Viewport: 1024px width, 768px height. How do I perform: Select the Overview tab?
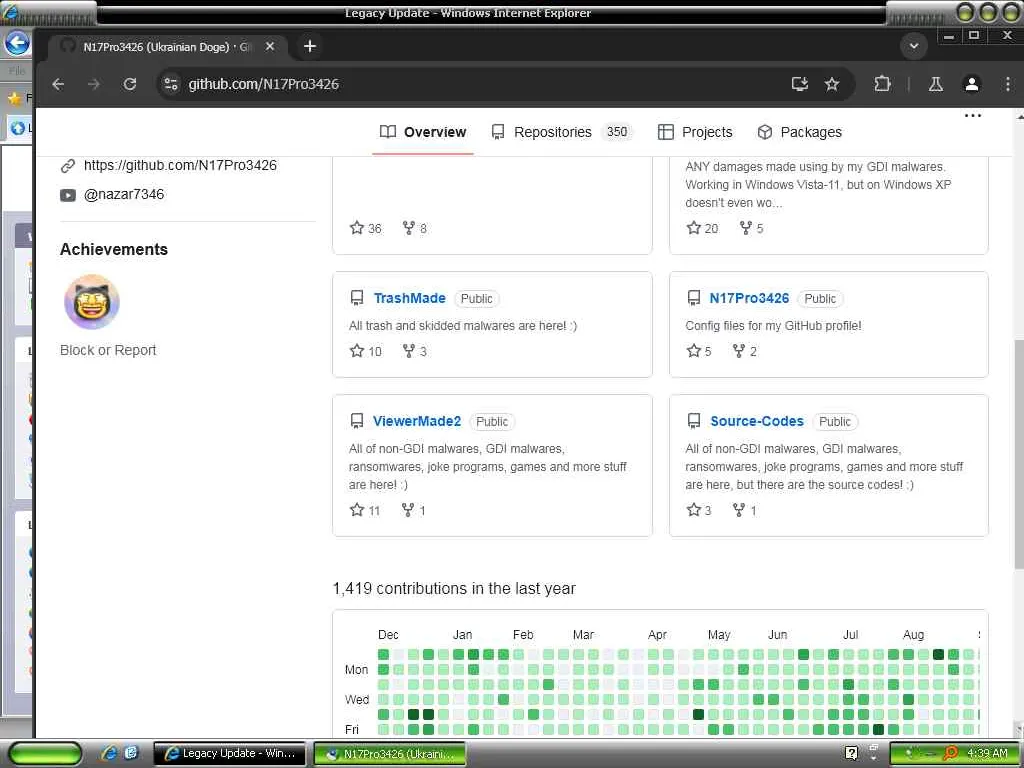(x=423, y=133)
